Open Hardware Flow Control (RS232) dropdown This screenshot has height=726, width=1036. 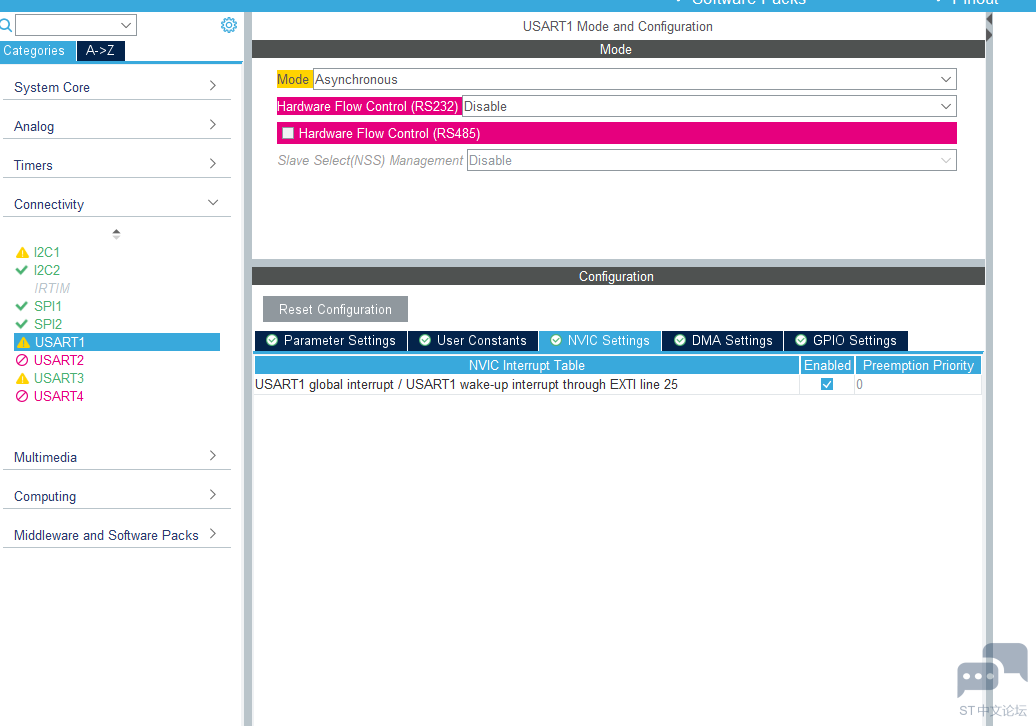click(x=709, y=106)
